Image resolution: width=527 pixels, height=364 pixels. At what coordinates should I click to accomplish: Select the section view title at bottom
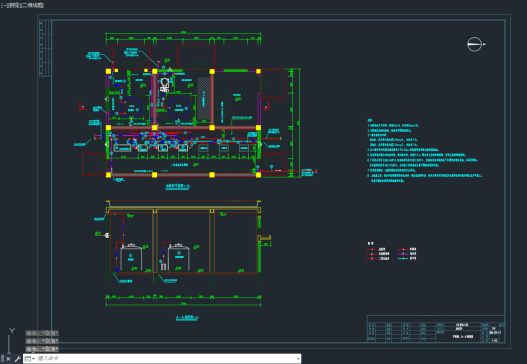coord(187,318)
